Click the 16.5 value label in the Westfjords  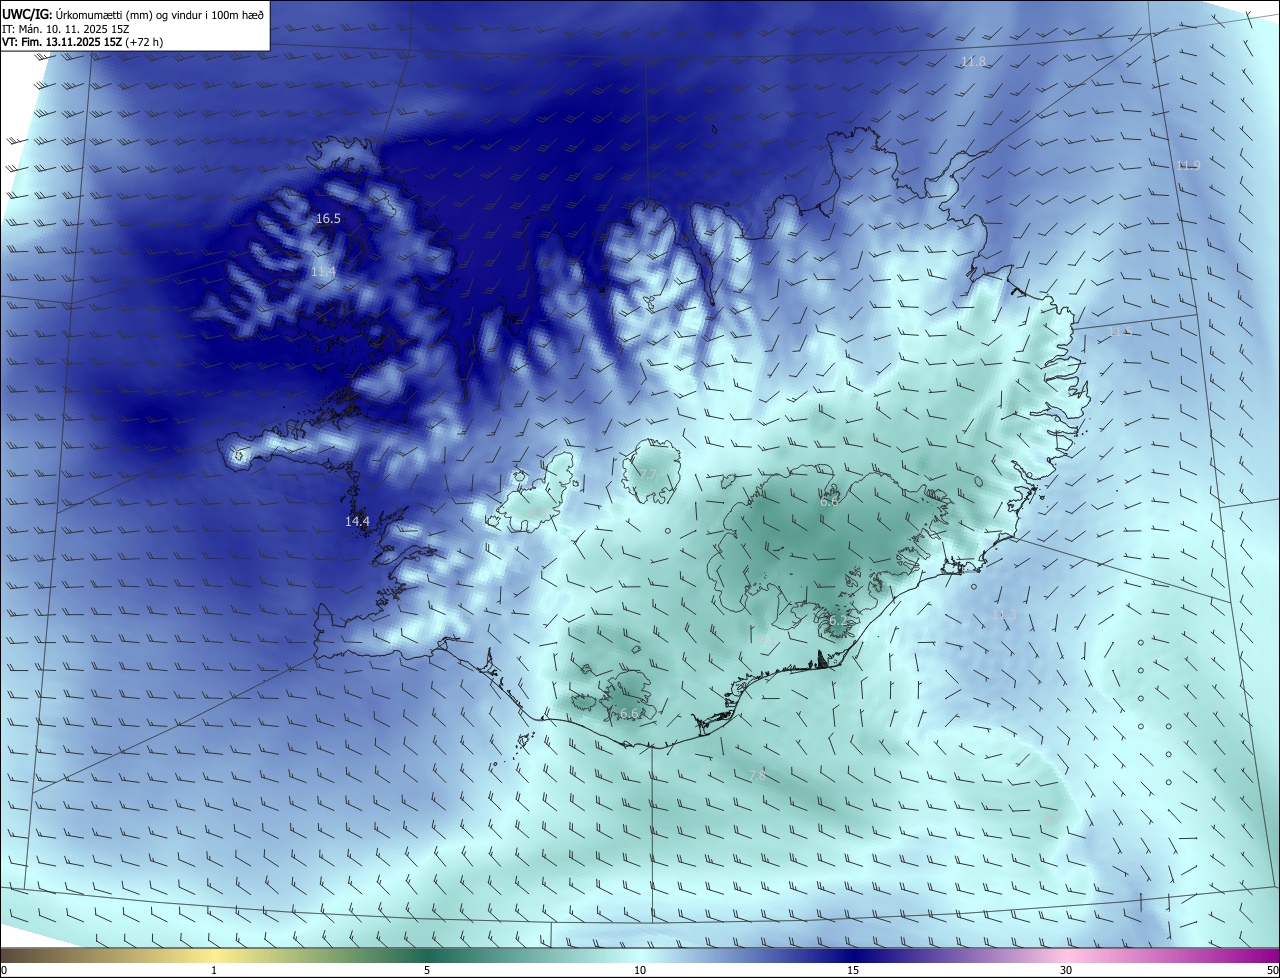(x=328, y=218)
